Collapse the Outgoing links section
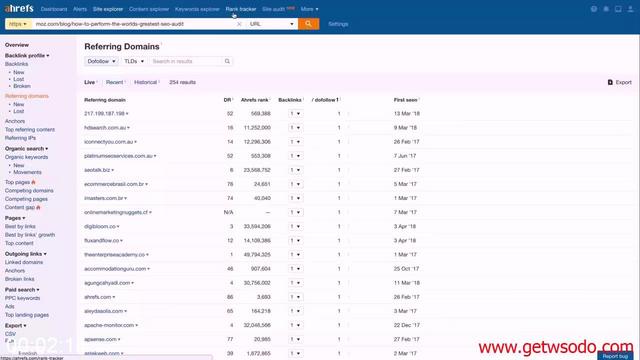This screenshot has height=360, width=640. coord(26,254)
